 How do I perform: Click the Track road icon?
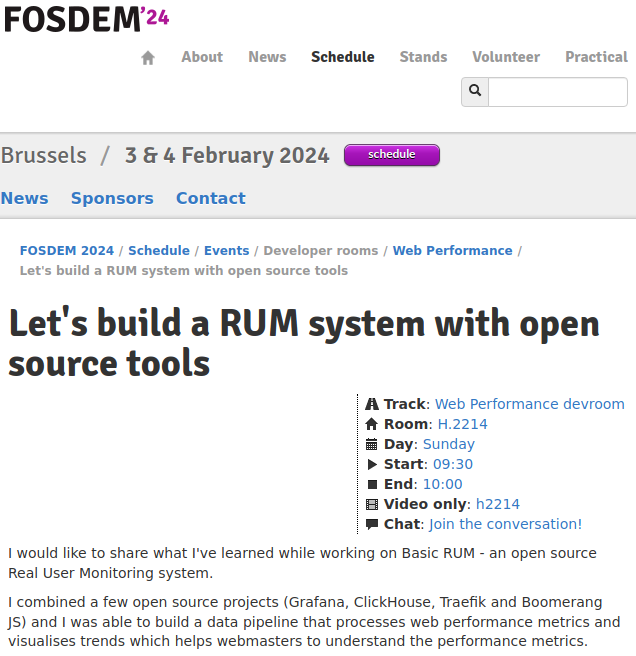point(372,404)
